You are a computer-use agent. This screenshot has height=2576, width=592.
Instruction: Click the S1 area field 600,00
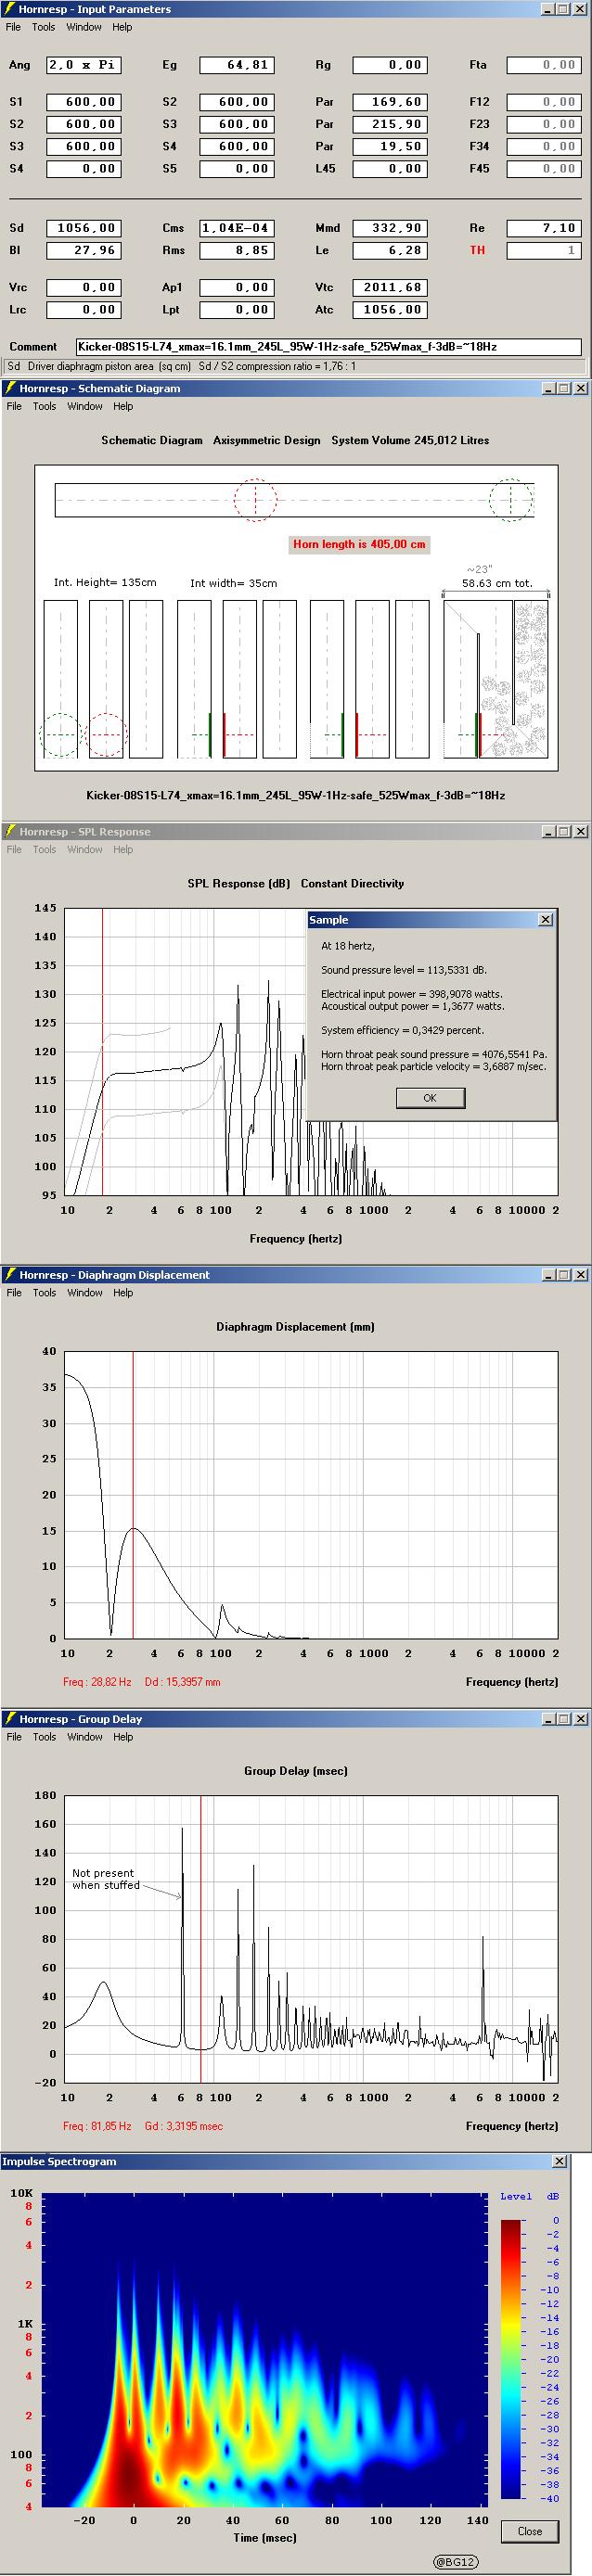pyautogui.click(x=83, y=102)
